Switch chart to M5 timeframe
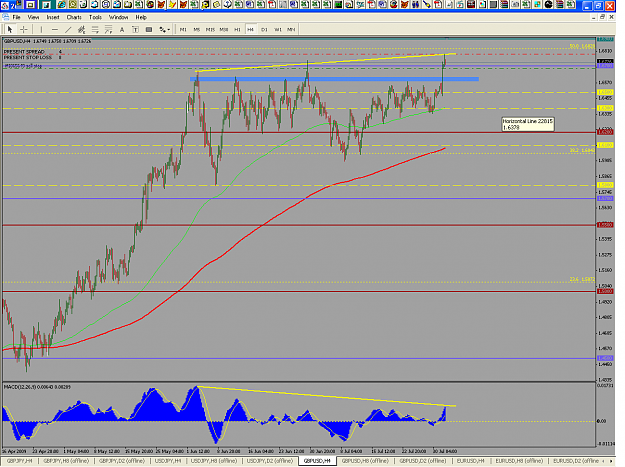625x467 pixels. point(197,29)
